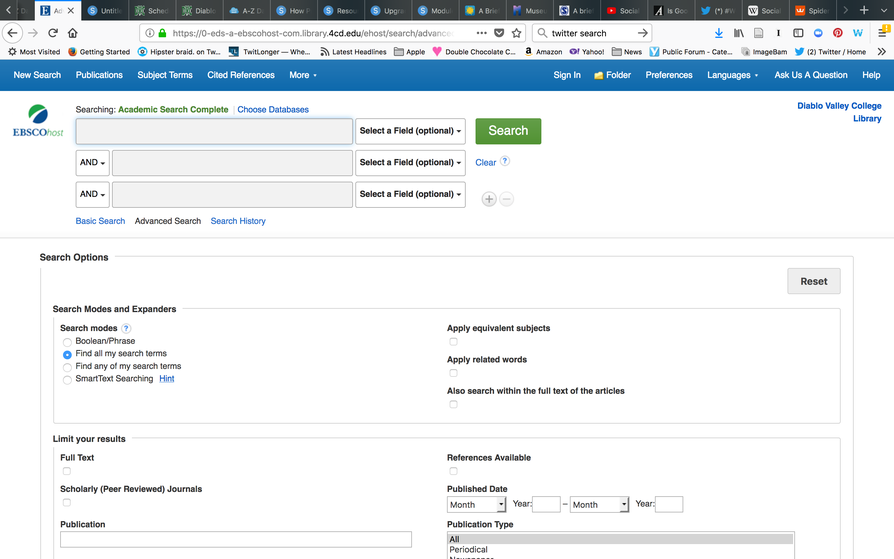
Task: Open Cited References in navigation bar
Action: (x=241, y=75)
